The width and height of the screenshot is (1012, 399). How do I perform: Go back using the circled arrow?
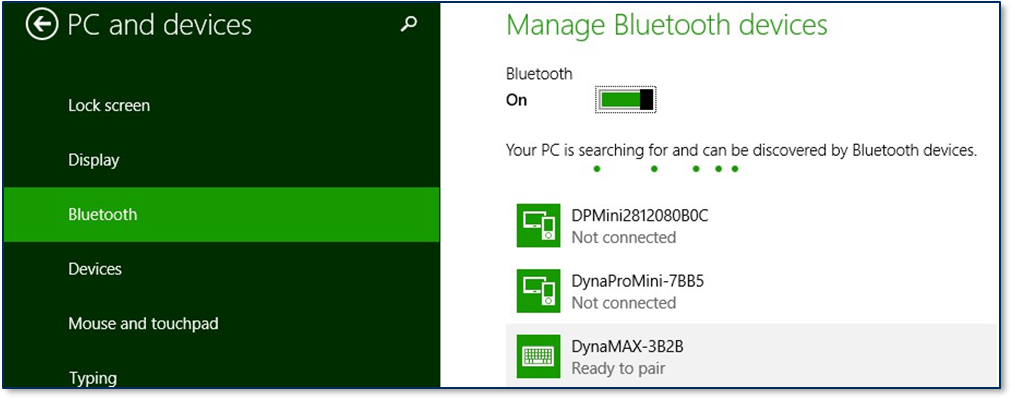pyautogui.click(x=42, y=25)
